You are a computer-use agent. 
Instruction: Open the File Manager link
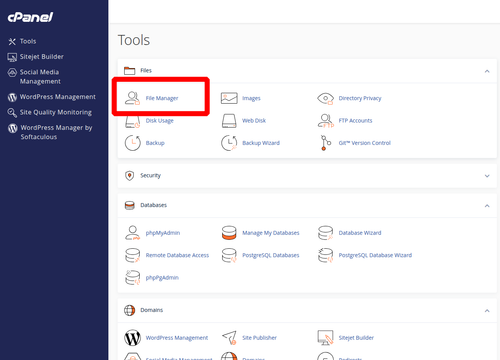coord(162,98)
